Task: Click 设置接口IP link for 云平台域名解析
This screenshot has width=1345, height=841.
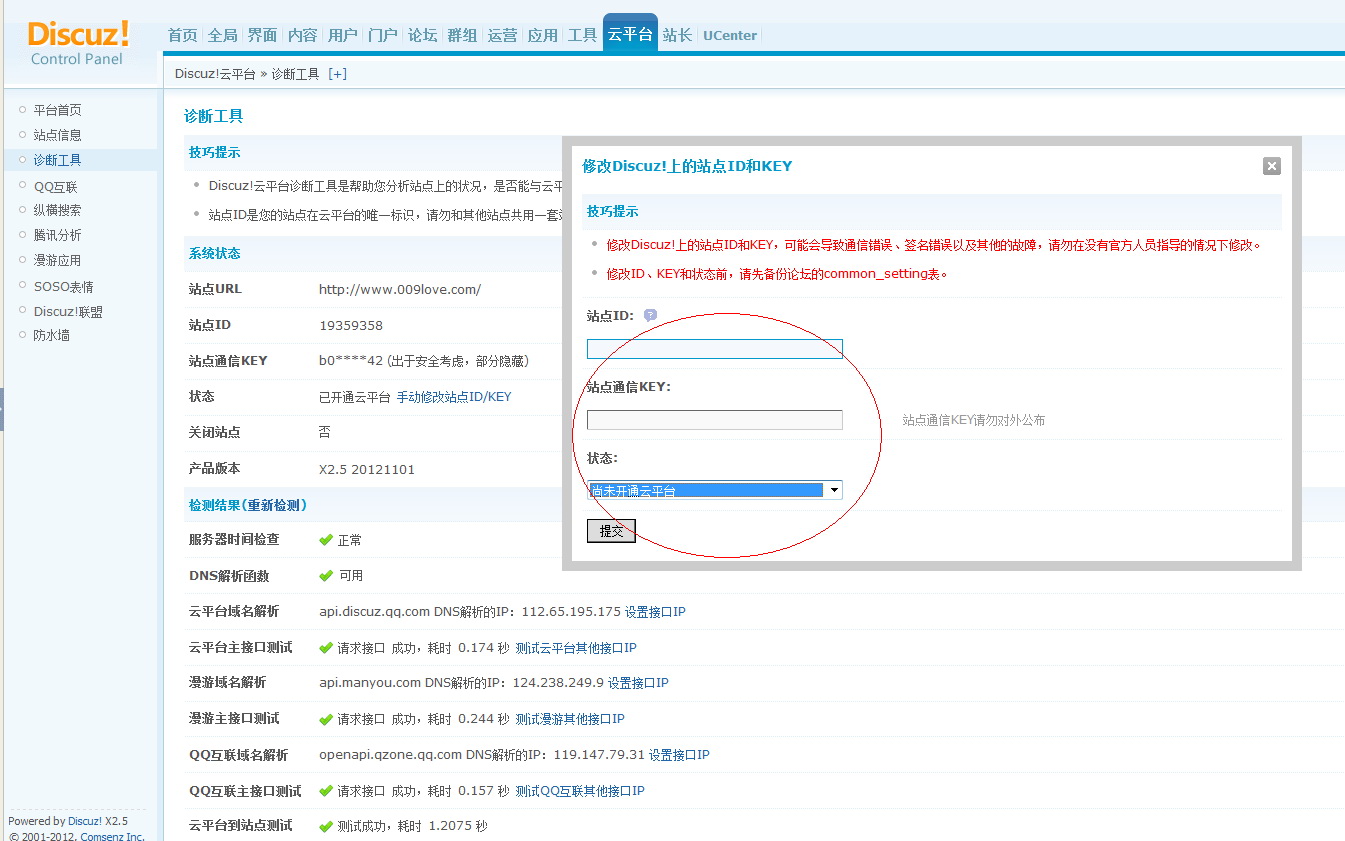Action: click(x=655, y=612)
